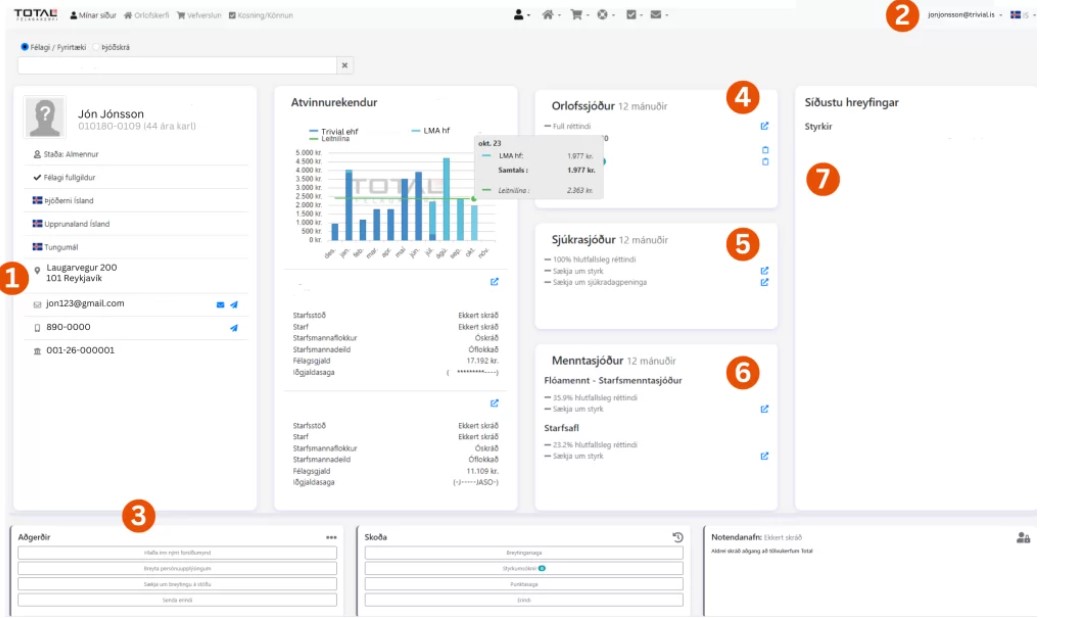This screenshot has height=618, width=1066.
Task: Click the user lock icon in the Notendanafn panel
Action: (x=1023, y=537)
